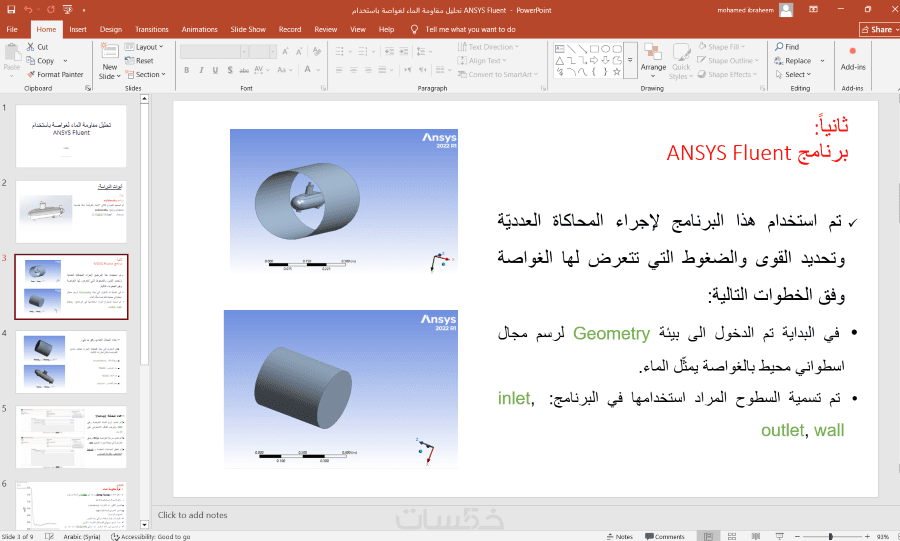Reset the slide layout
Viewport: 900px width, 541px height.
click(139, 61)
